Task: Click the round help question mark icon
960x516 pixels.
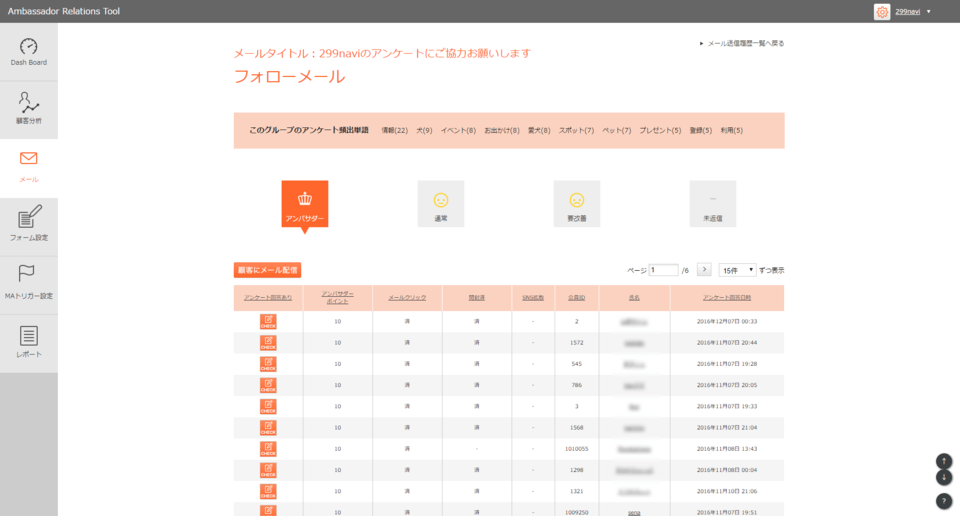Action: click(x=944, y=501)
